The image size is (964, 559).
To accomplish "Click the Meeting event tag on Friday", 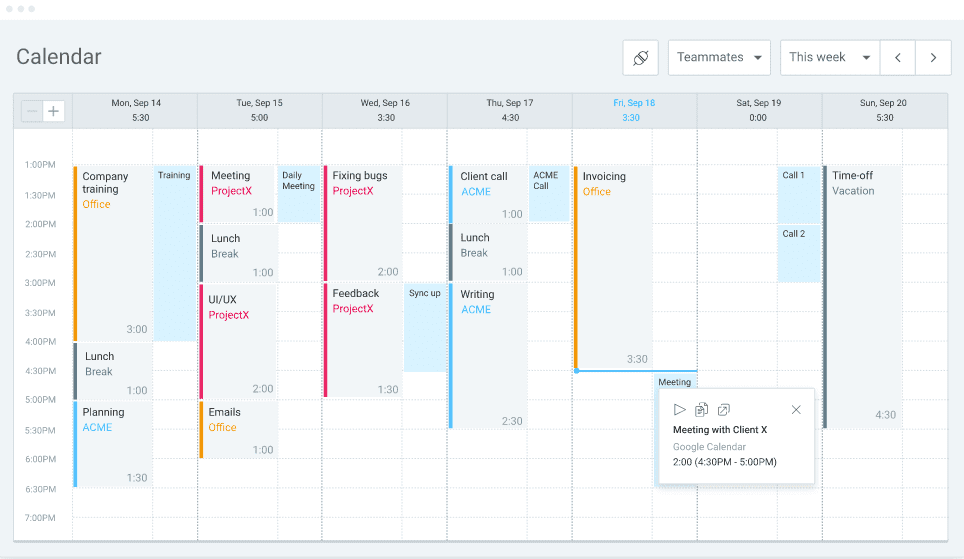I will coord(674,381).
